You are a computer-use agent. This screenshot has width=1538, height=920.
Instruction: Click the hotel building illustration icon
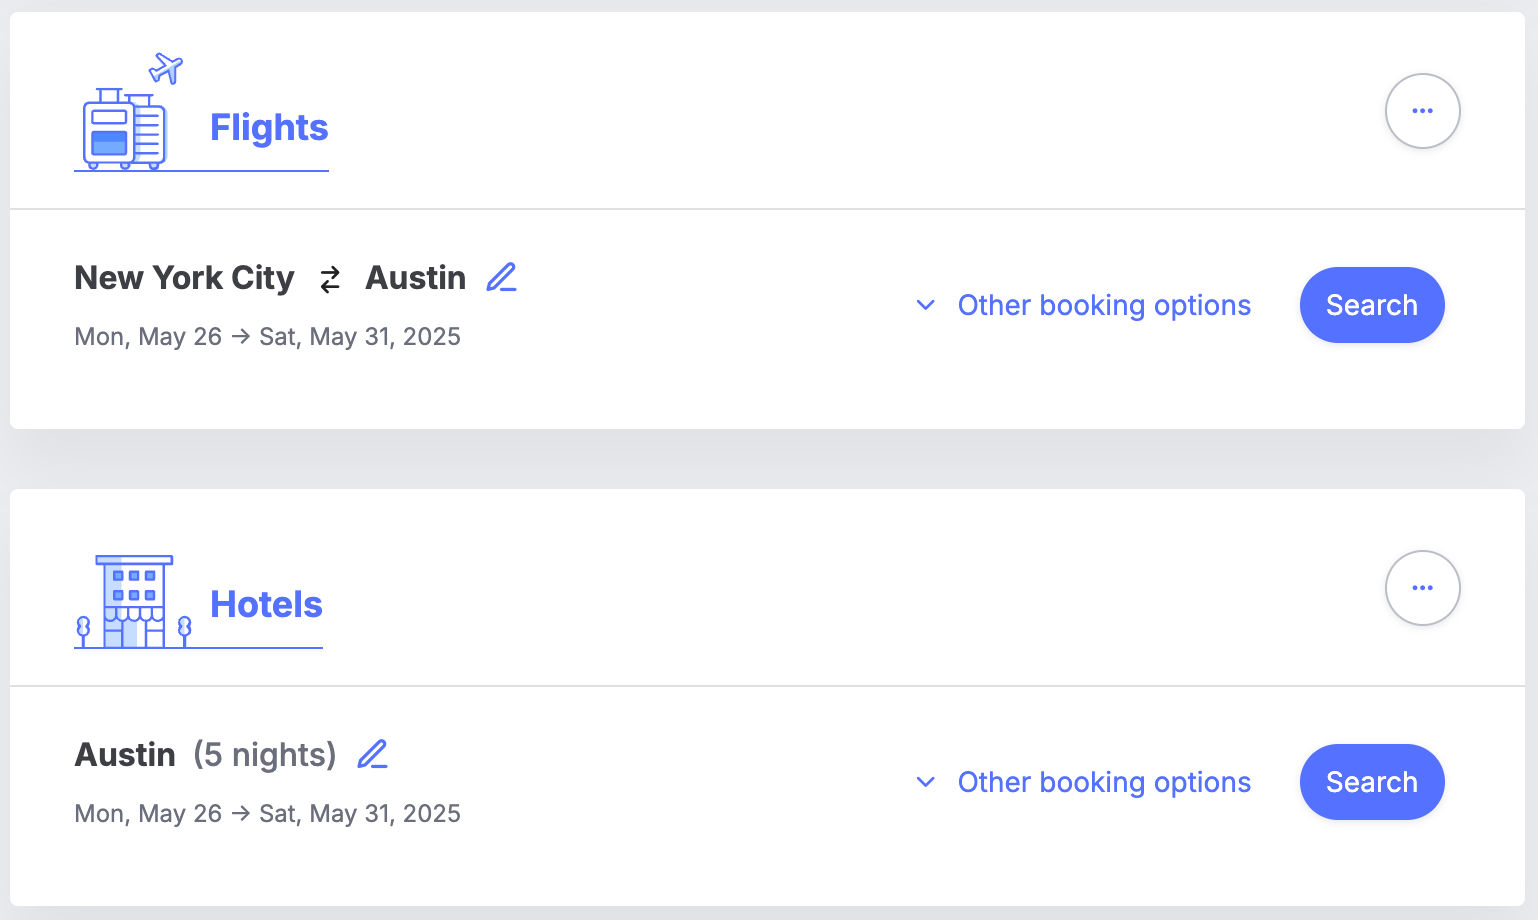134,601
